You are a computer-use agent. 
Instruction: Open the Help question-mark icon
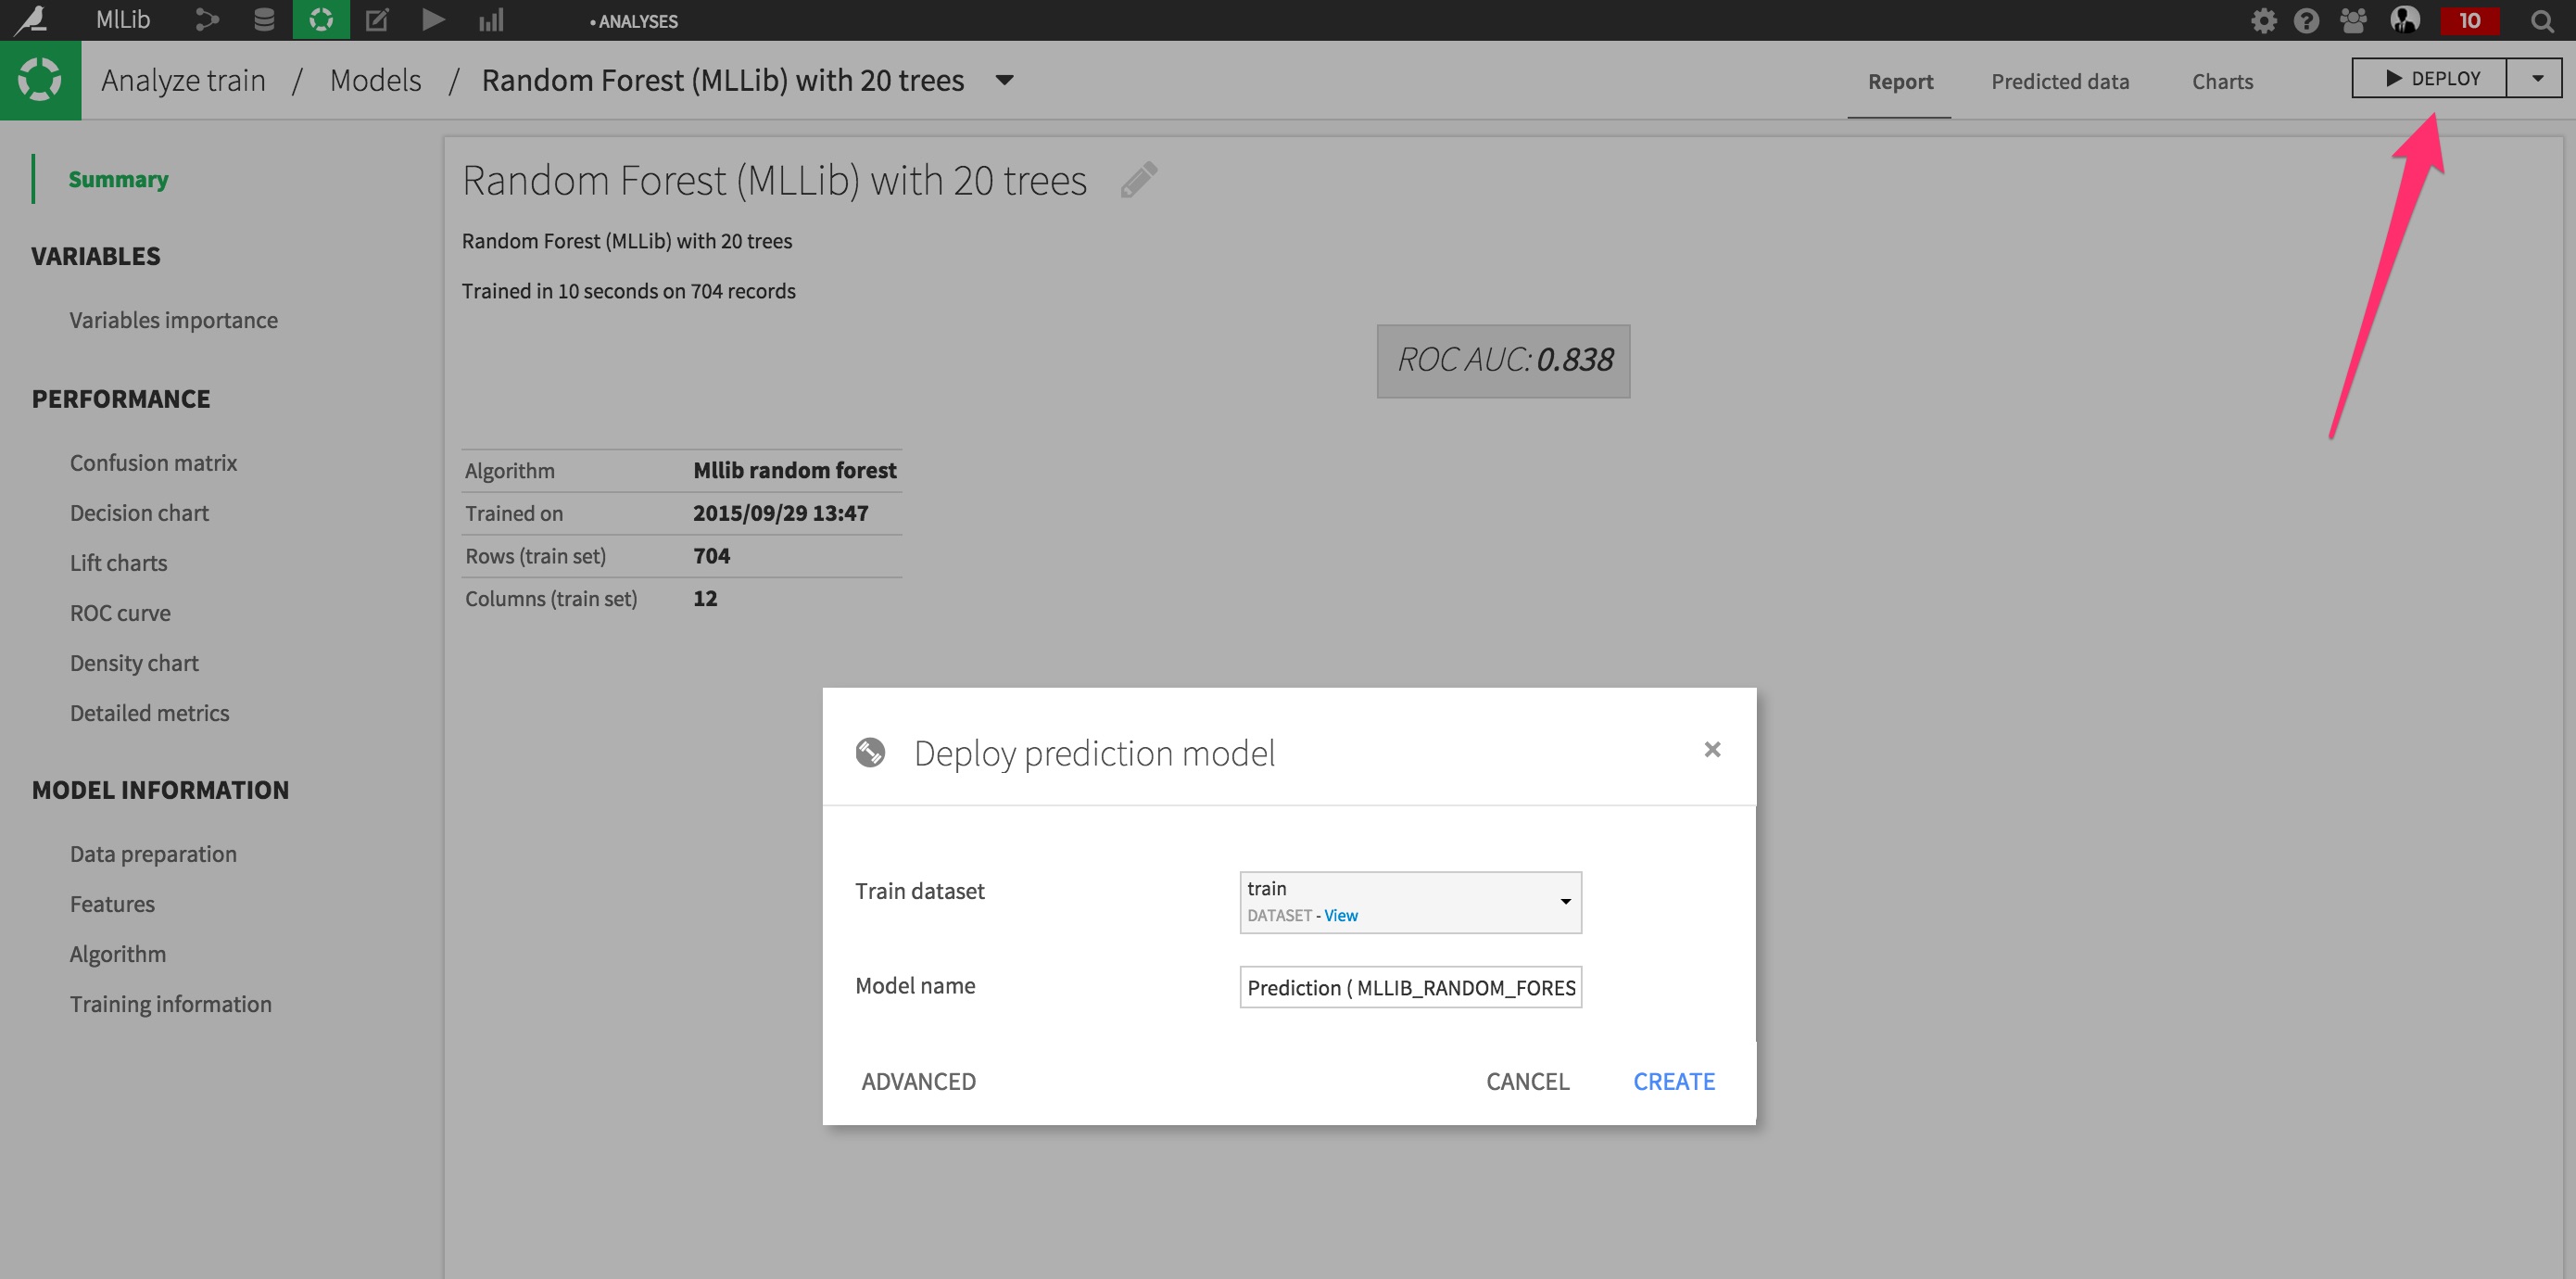(2307, 20)
